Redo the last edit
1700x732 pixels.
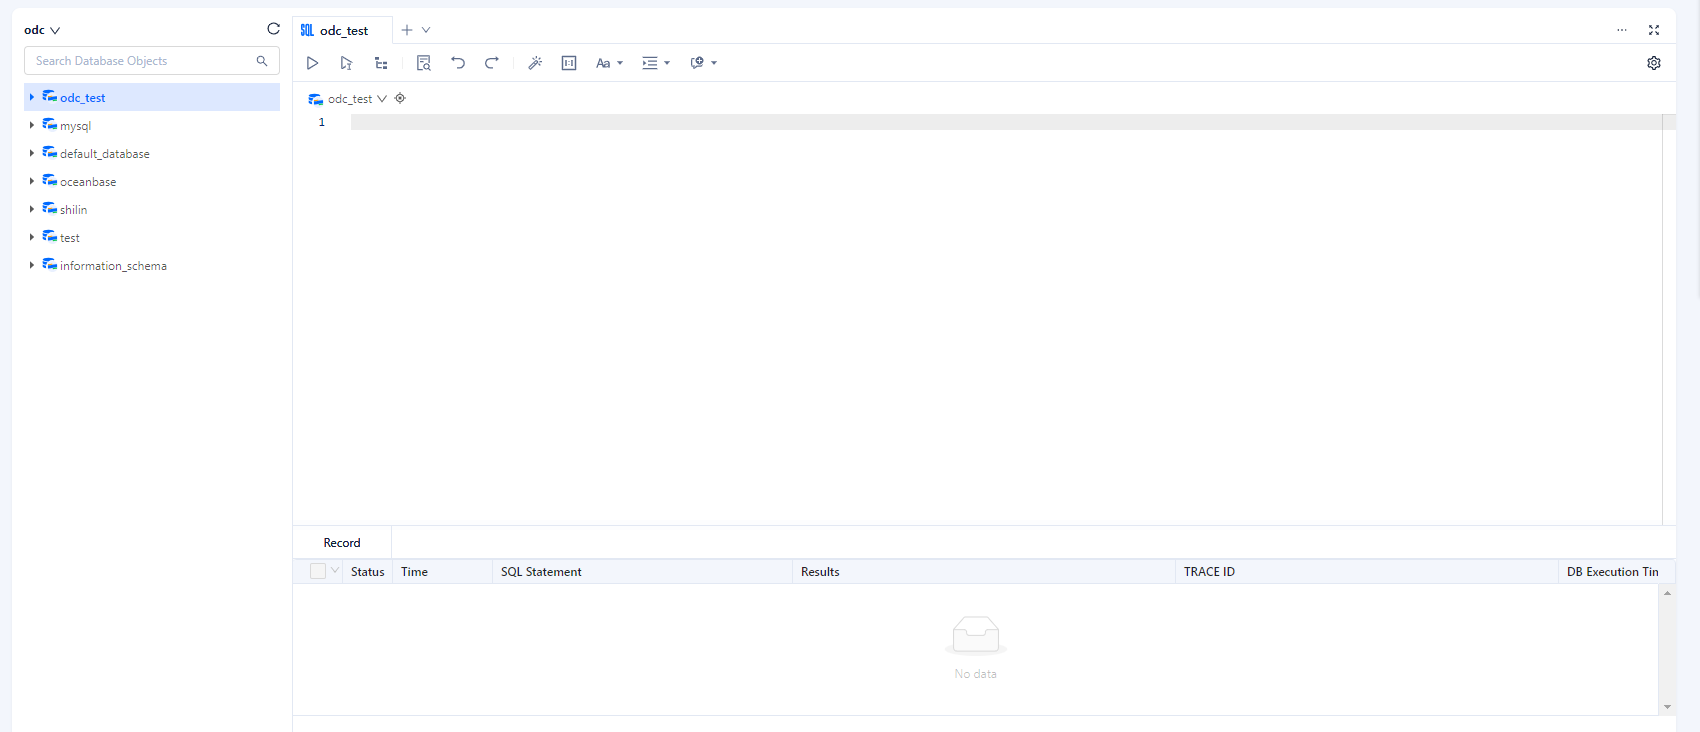(492, 63)
